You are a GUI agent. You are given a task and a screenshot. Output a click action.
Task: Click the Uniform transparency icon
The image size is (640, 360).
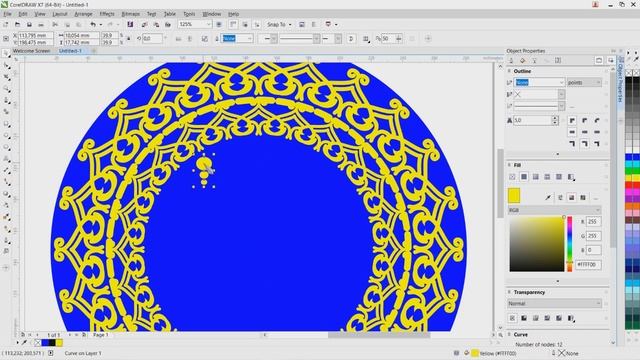pyautogui.click(x=524, y=318)
